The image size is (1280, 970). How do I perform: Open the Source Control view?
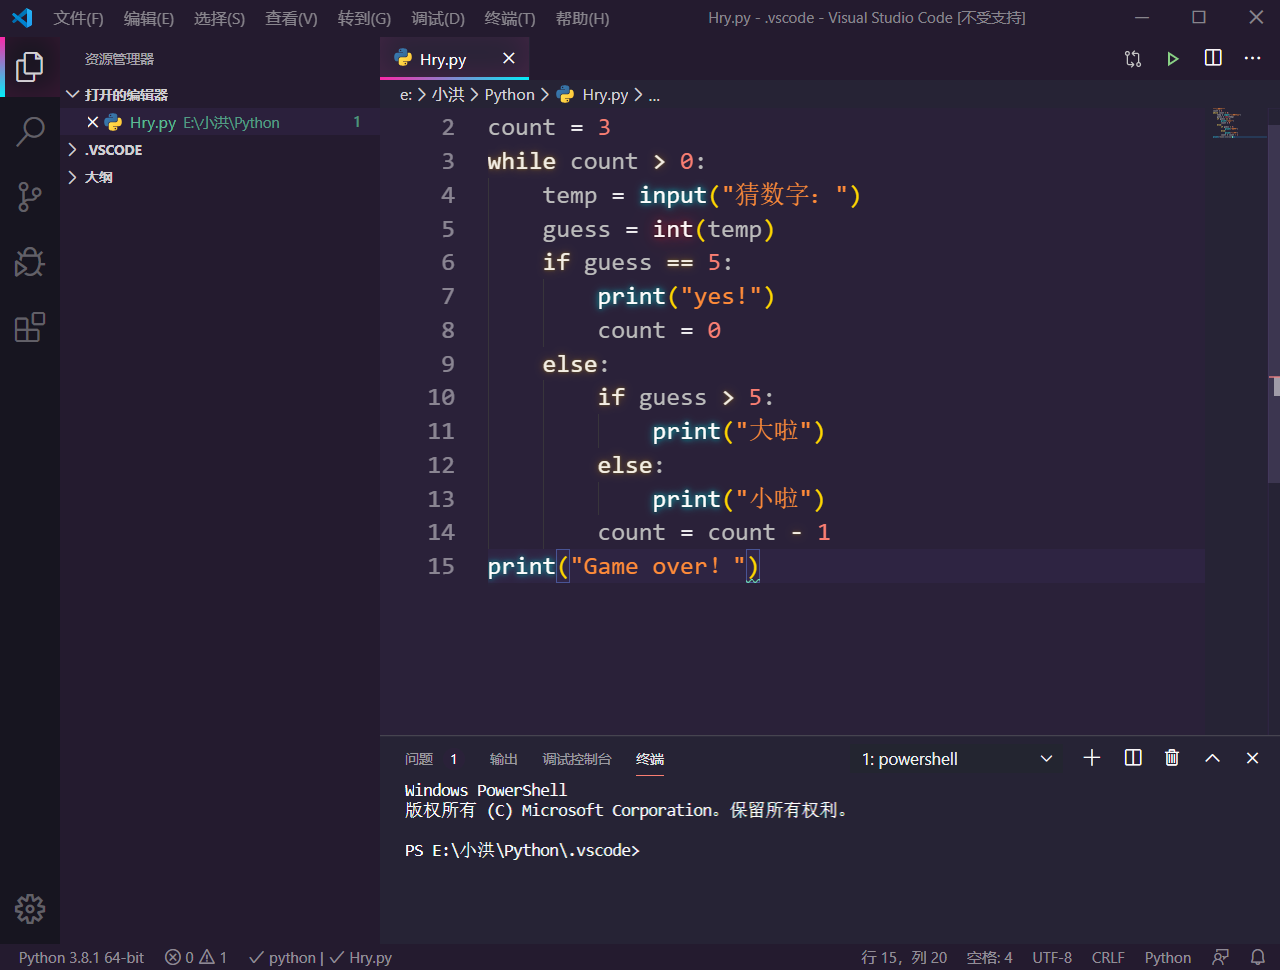[30, 196]
